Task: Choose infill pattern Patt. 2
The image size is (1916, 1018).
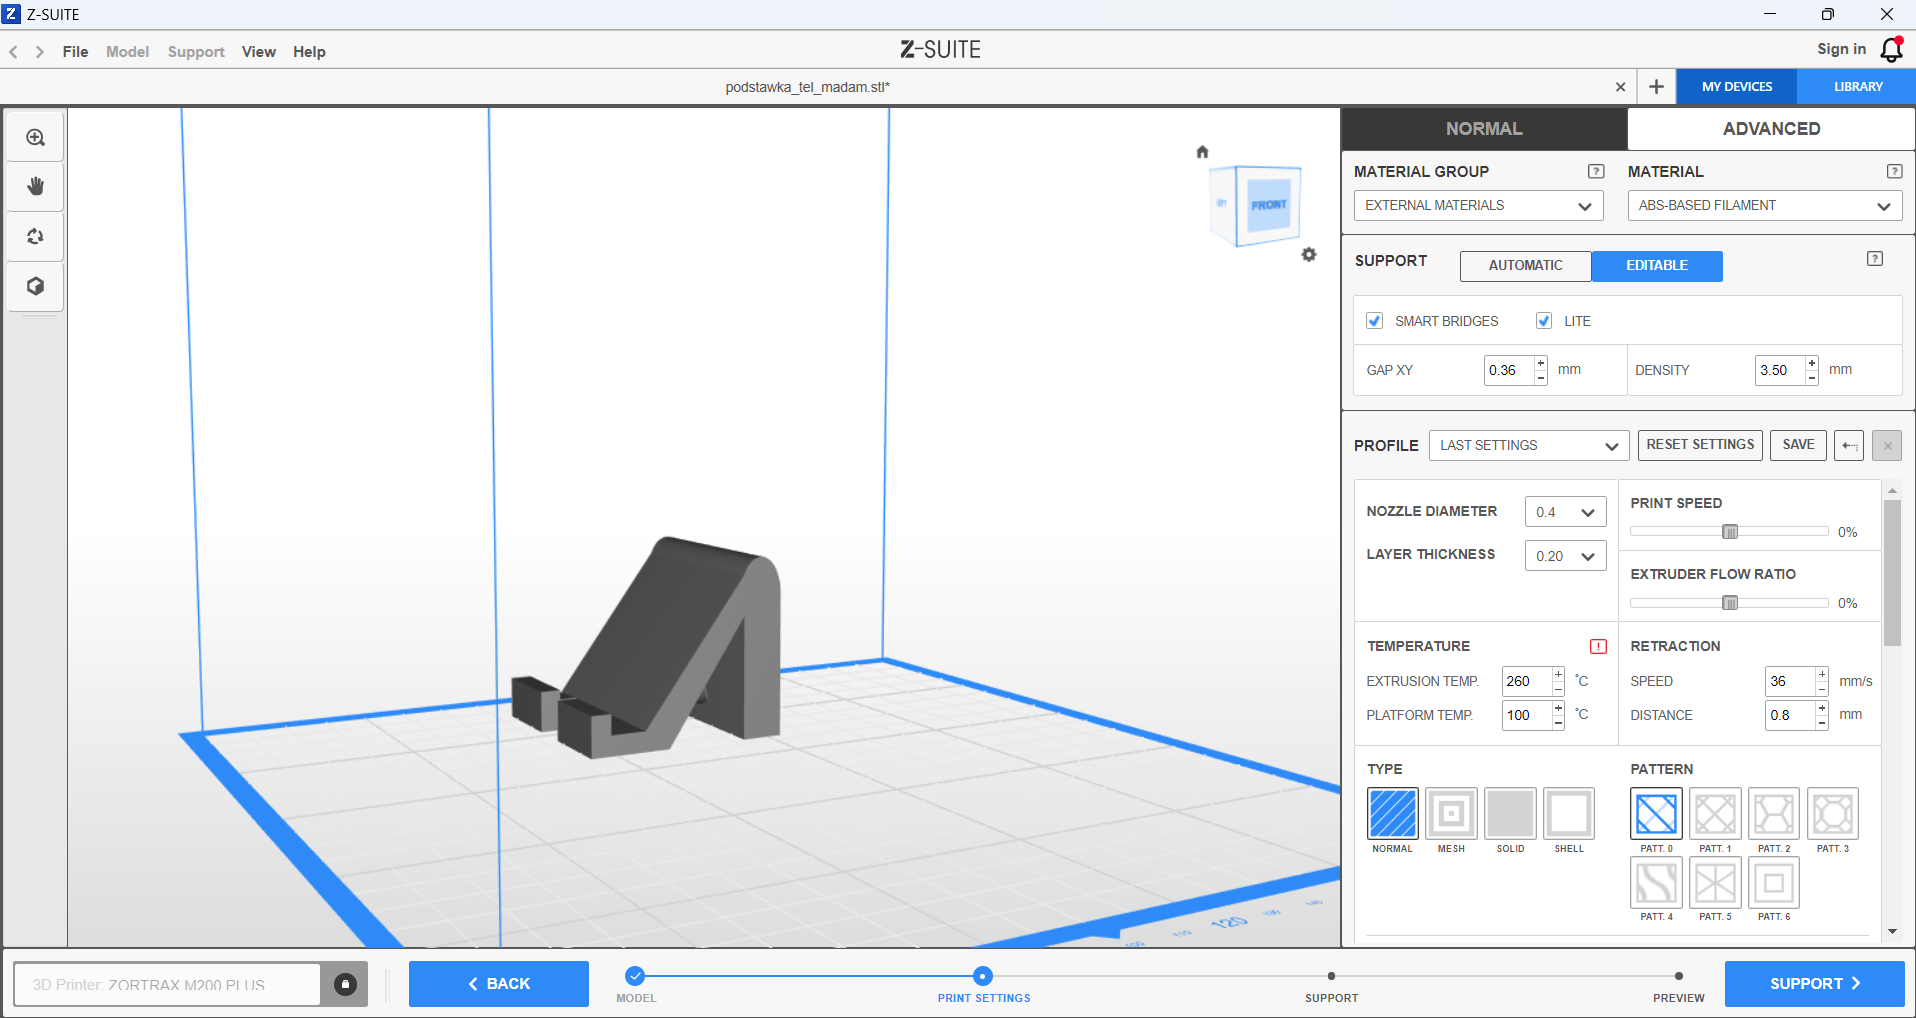Action: (x=1774, y=813)
